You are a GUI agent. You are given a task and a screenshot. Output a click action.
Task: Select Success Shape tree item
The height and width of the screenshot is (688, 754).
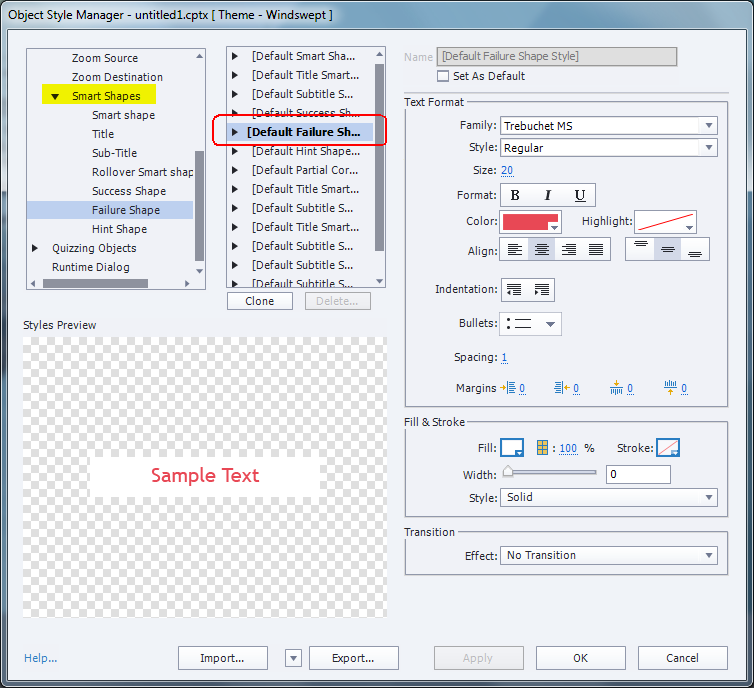tap(129, 191)
